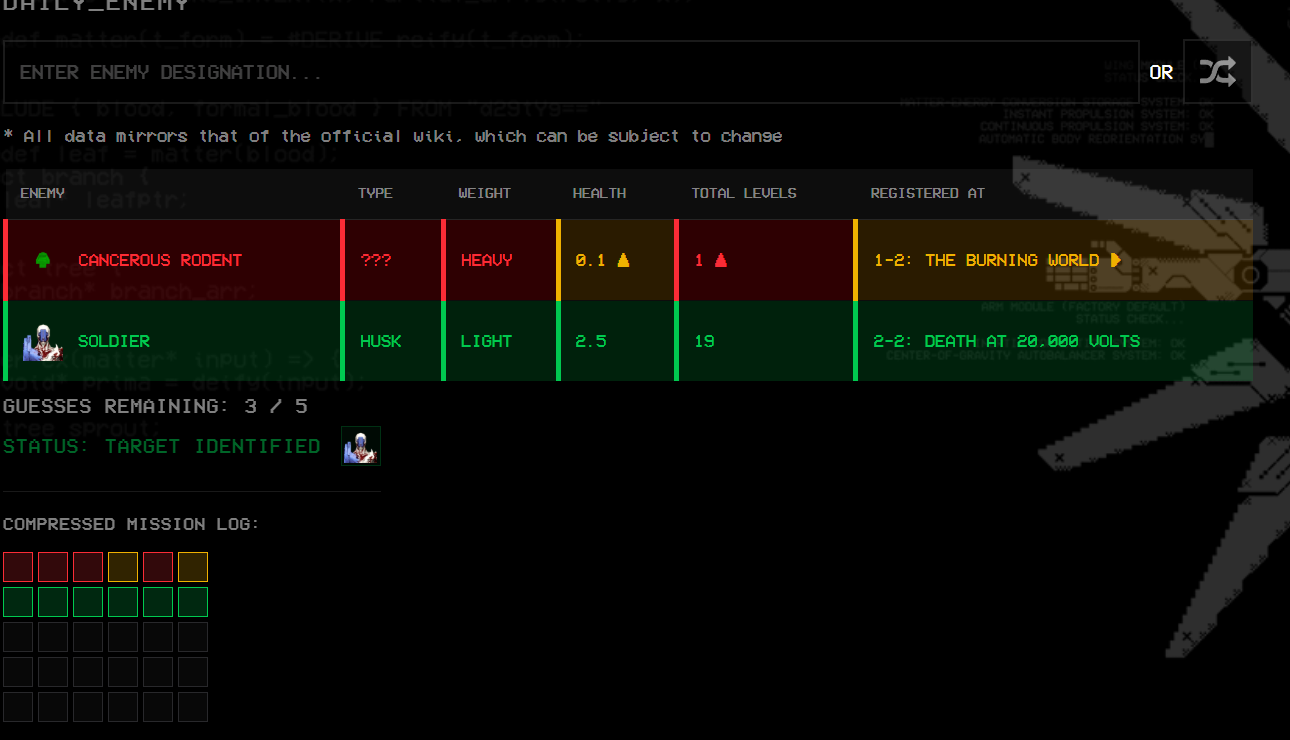
Task: Click the up arrow beside total levels 1
Action: [x=720, y=260]
